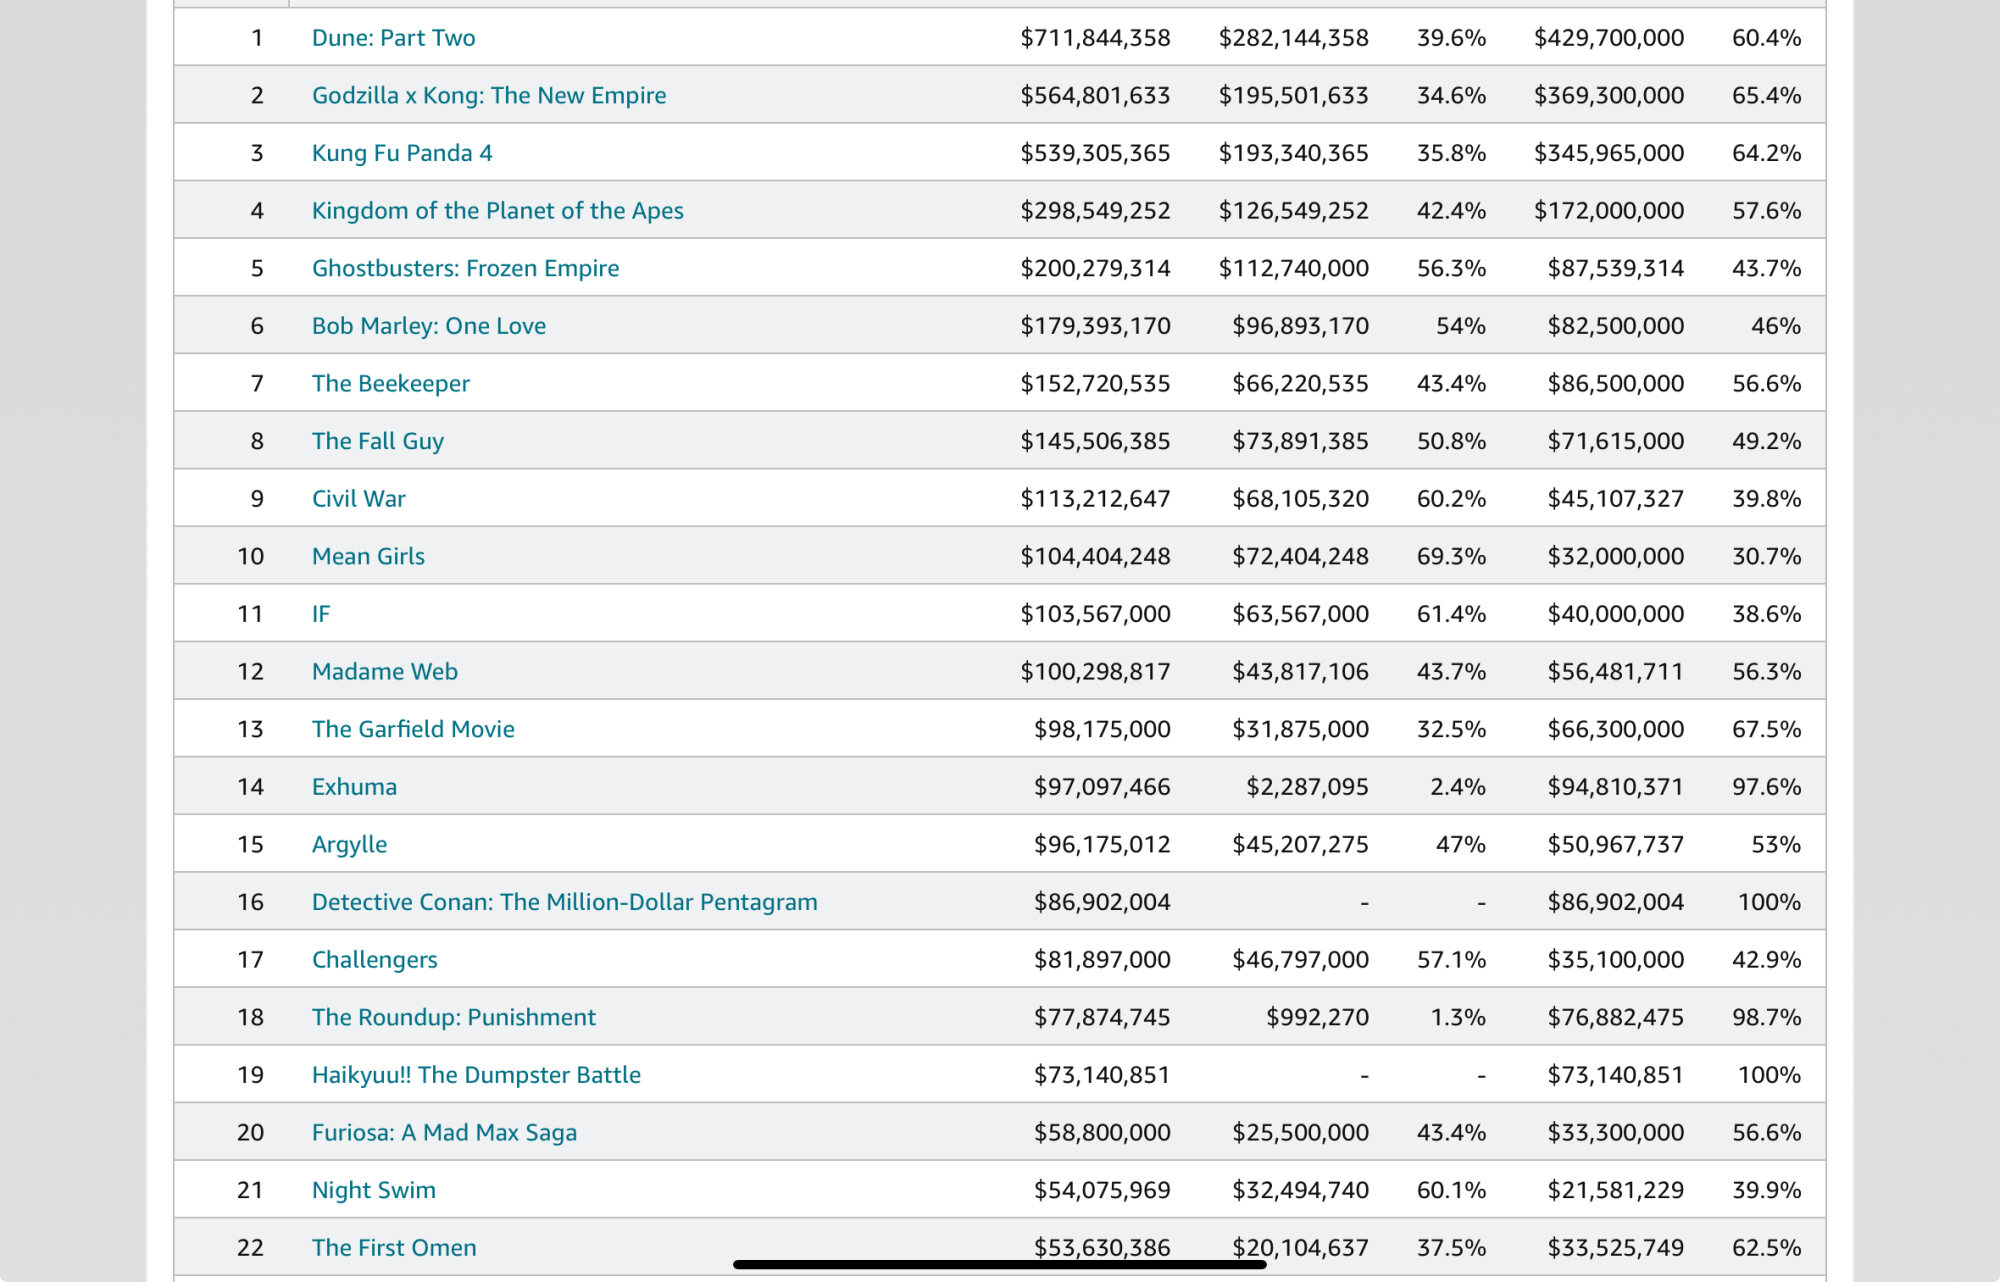The image size is (2000, 1282).
Task: Tap the home indicator bar at bottom
Action: pyautogui.click(x=999, y=1265)
